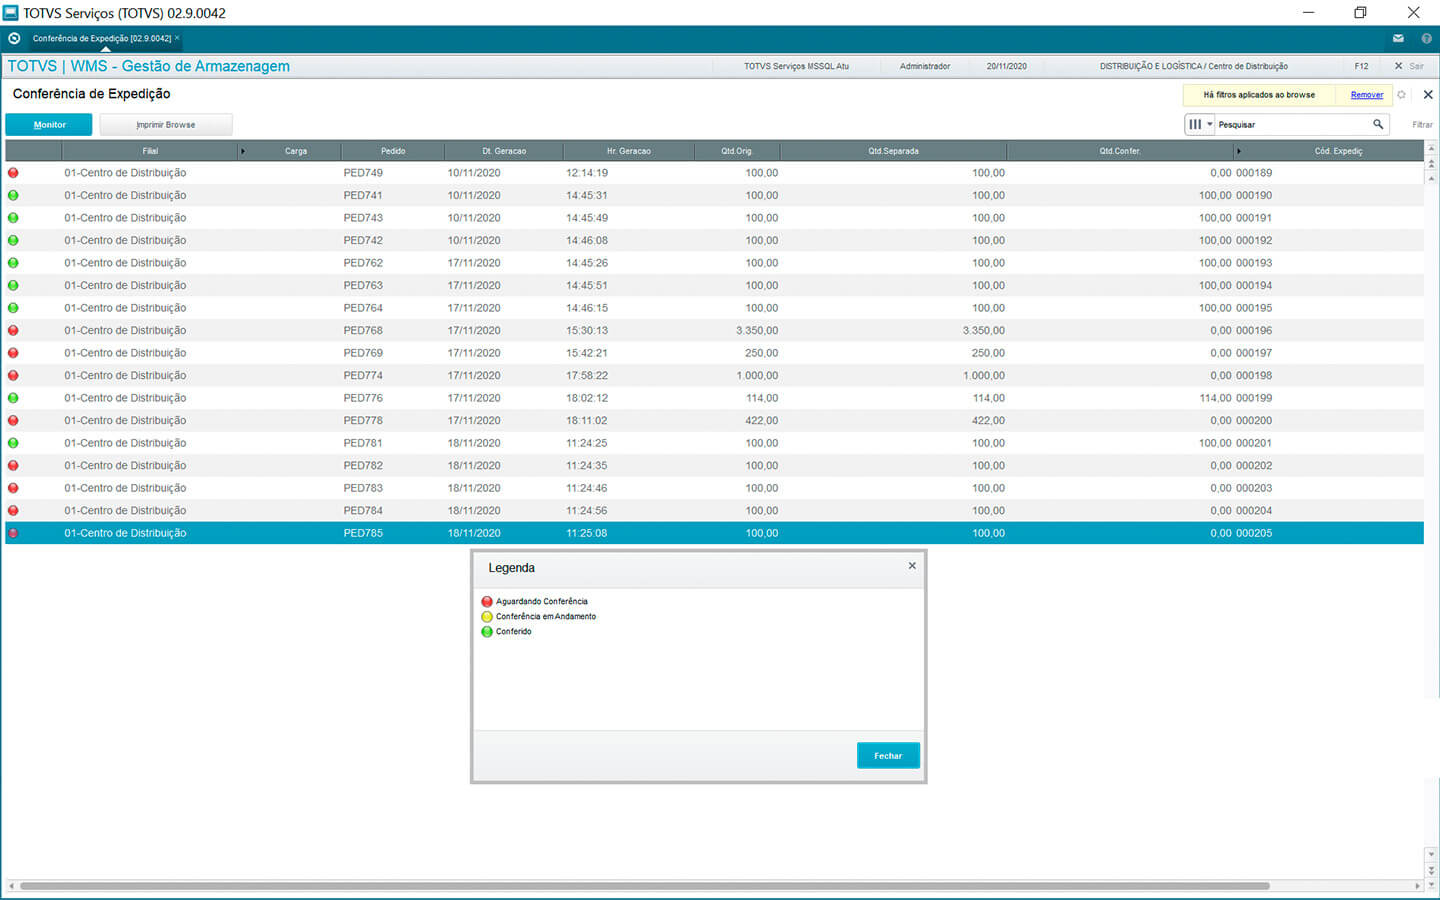Click inside the Pesquisar search field

click(1290, 125)
